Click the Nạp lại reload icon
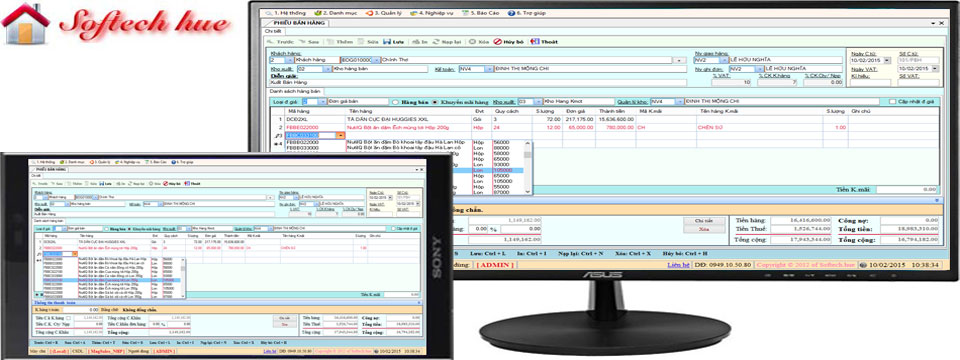The width and height of the screenshot is (960, 360). [x=436, y=42]
